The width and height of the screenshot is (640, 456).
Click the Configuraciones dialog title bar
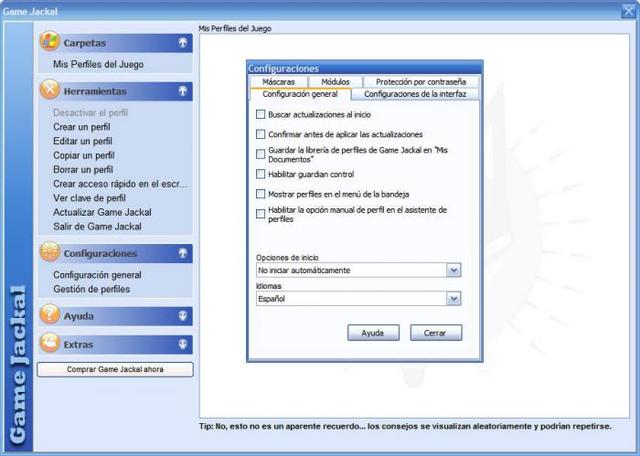[x=364, y=68]
